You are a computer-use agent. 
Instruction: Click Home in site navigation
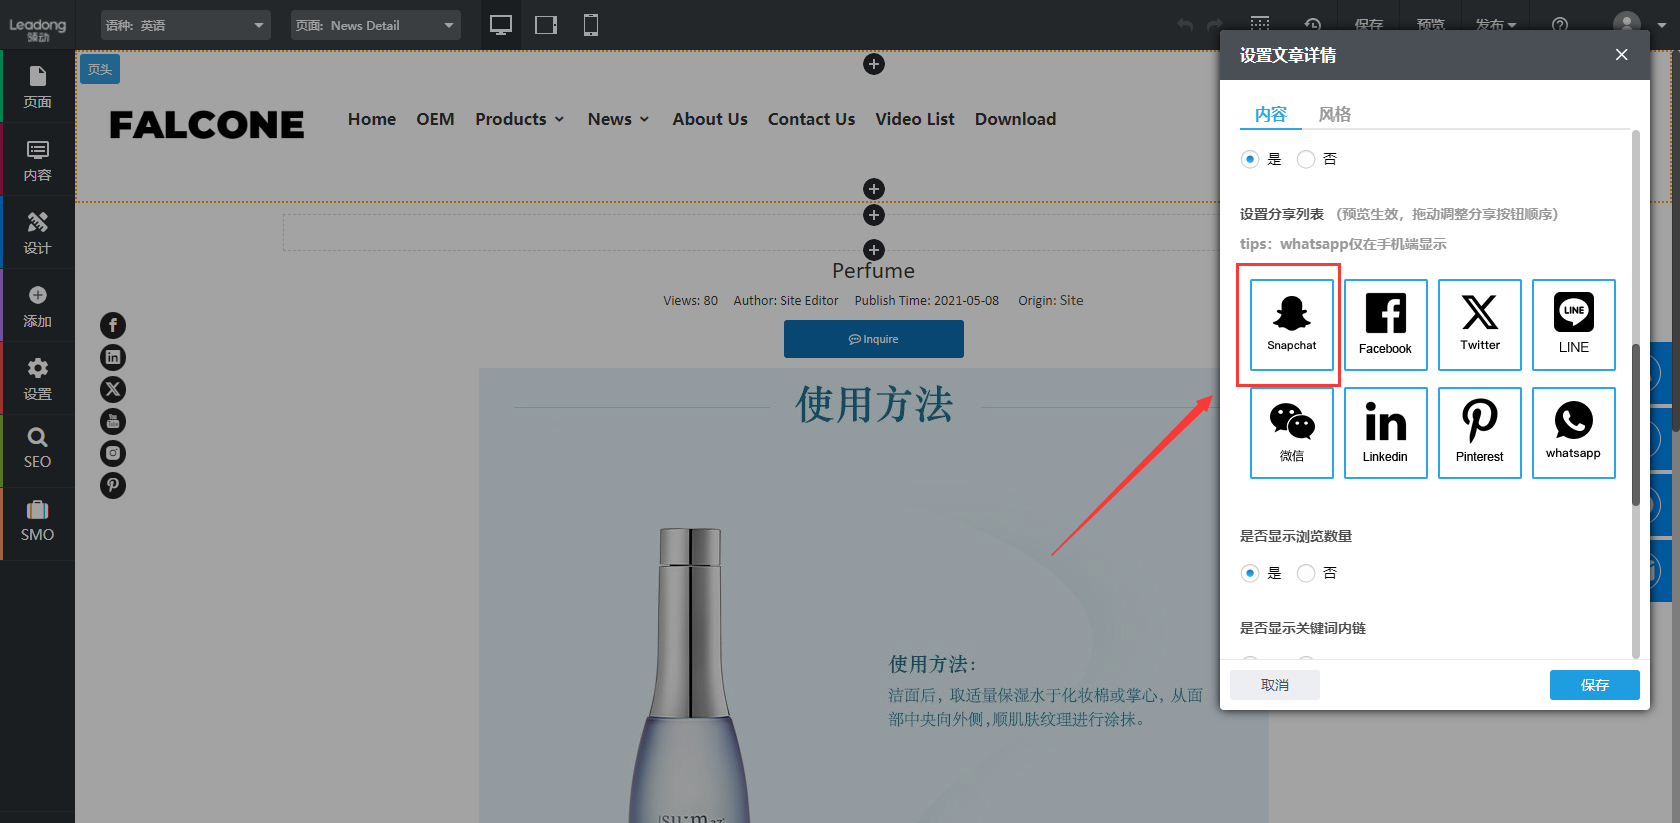(x=372, y=119)
